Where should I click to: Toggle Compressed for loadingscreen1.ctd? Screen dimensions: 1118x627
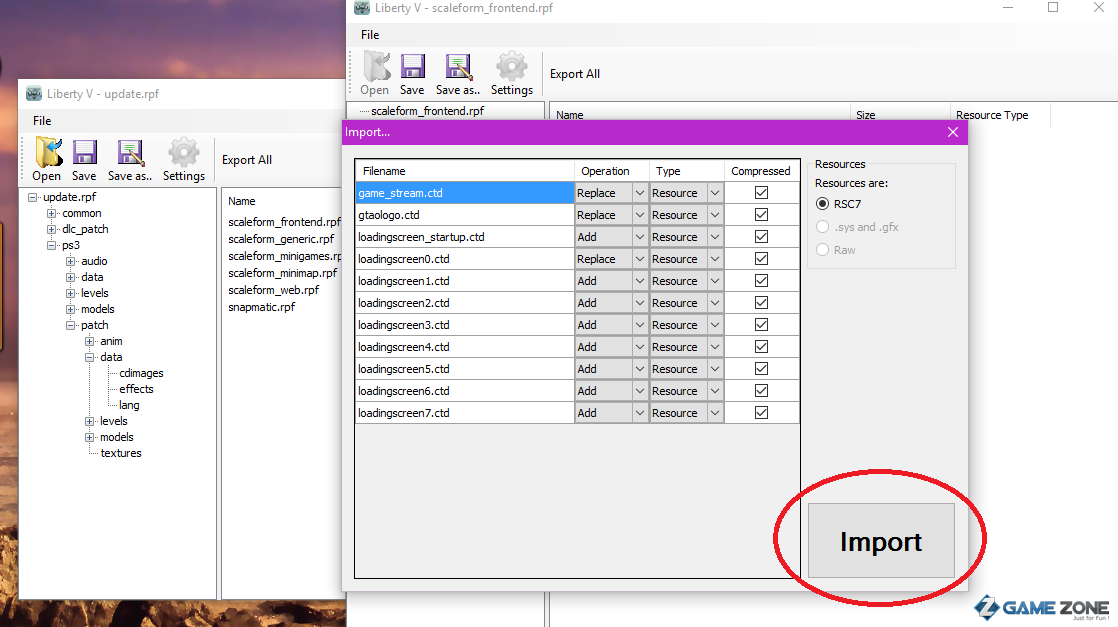(761, 281)
